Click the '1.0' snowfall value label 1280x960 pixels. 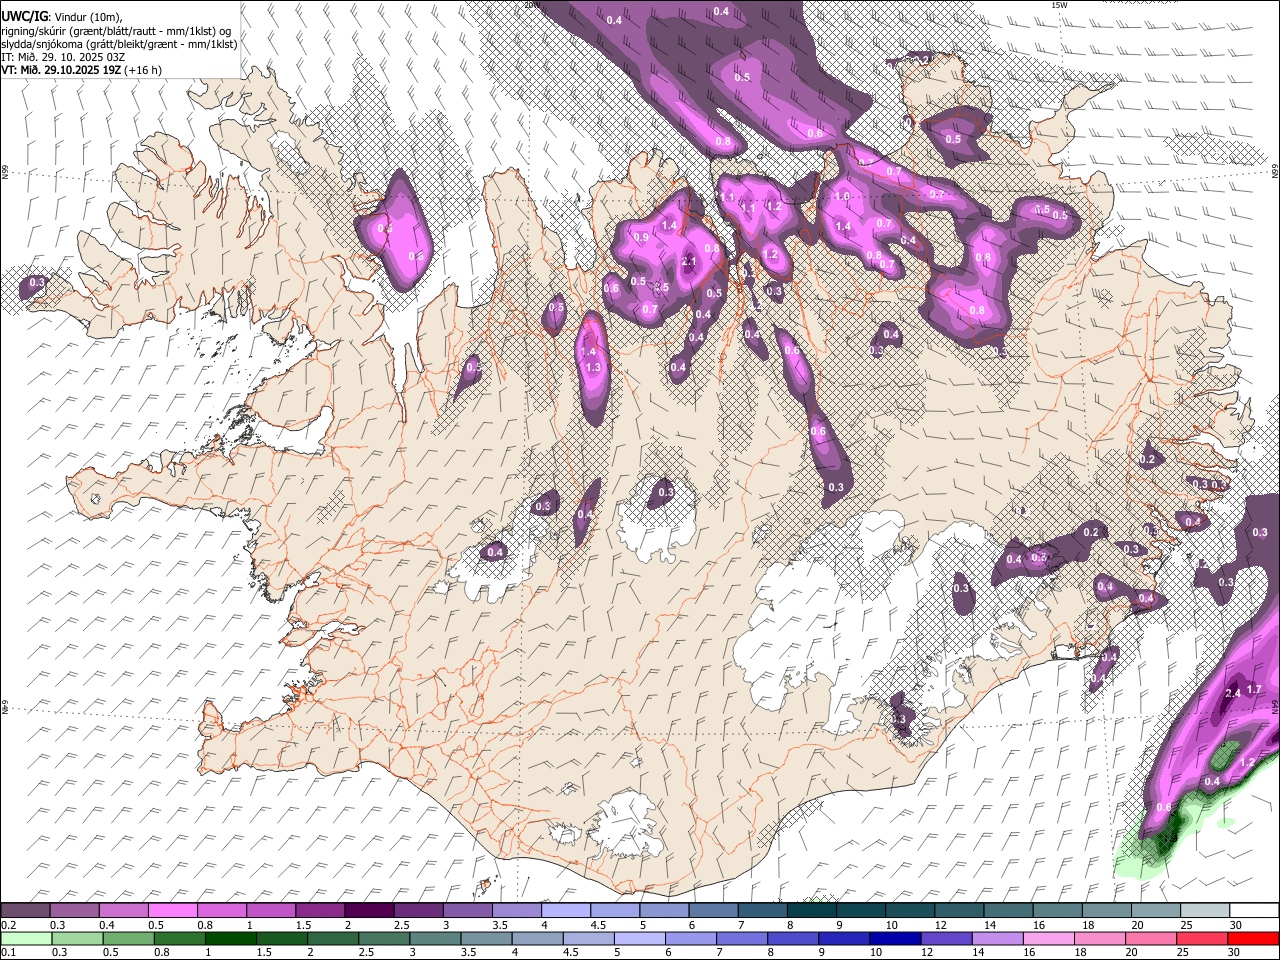tap(842, 197)
